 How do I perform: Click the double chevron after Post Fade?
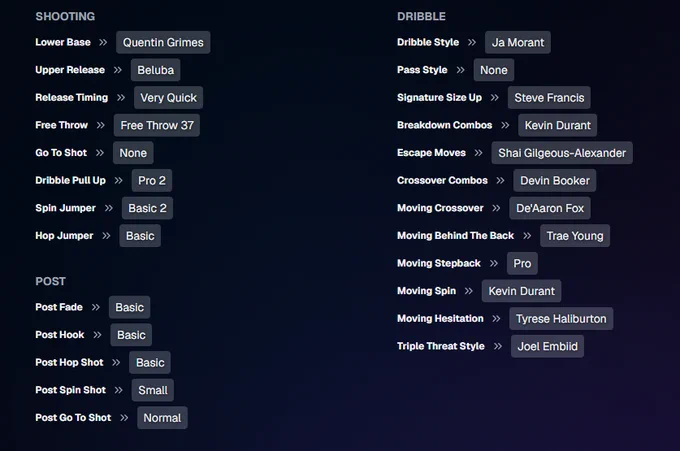click(95, 307)
